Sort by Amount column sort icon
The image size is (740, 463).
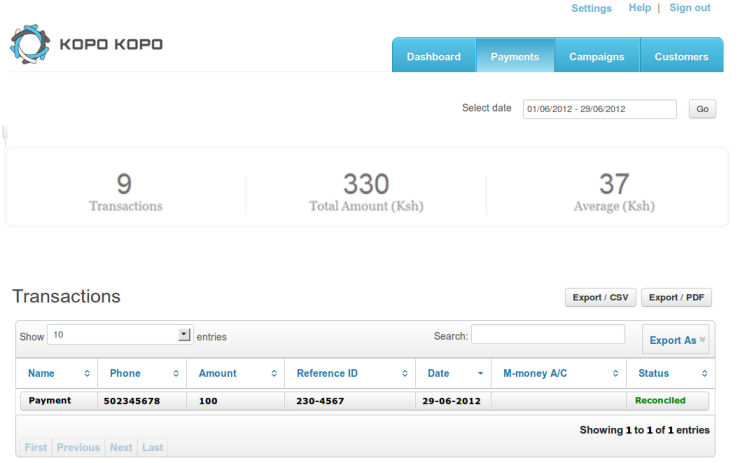coord(274,373)
